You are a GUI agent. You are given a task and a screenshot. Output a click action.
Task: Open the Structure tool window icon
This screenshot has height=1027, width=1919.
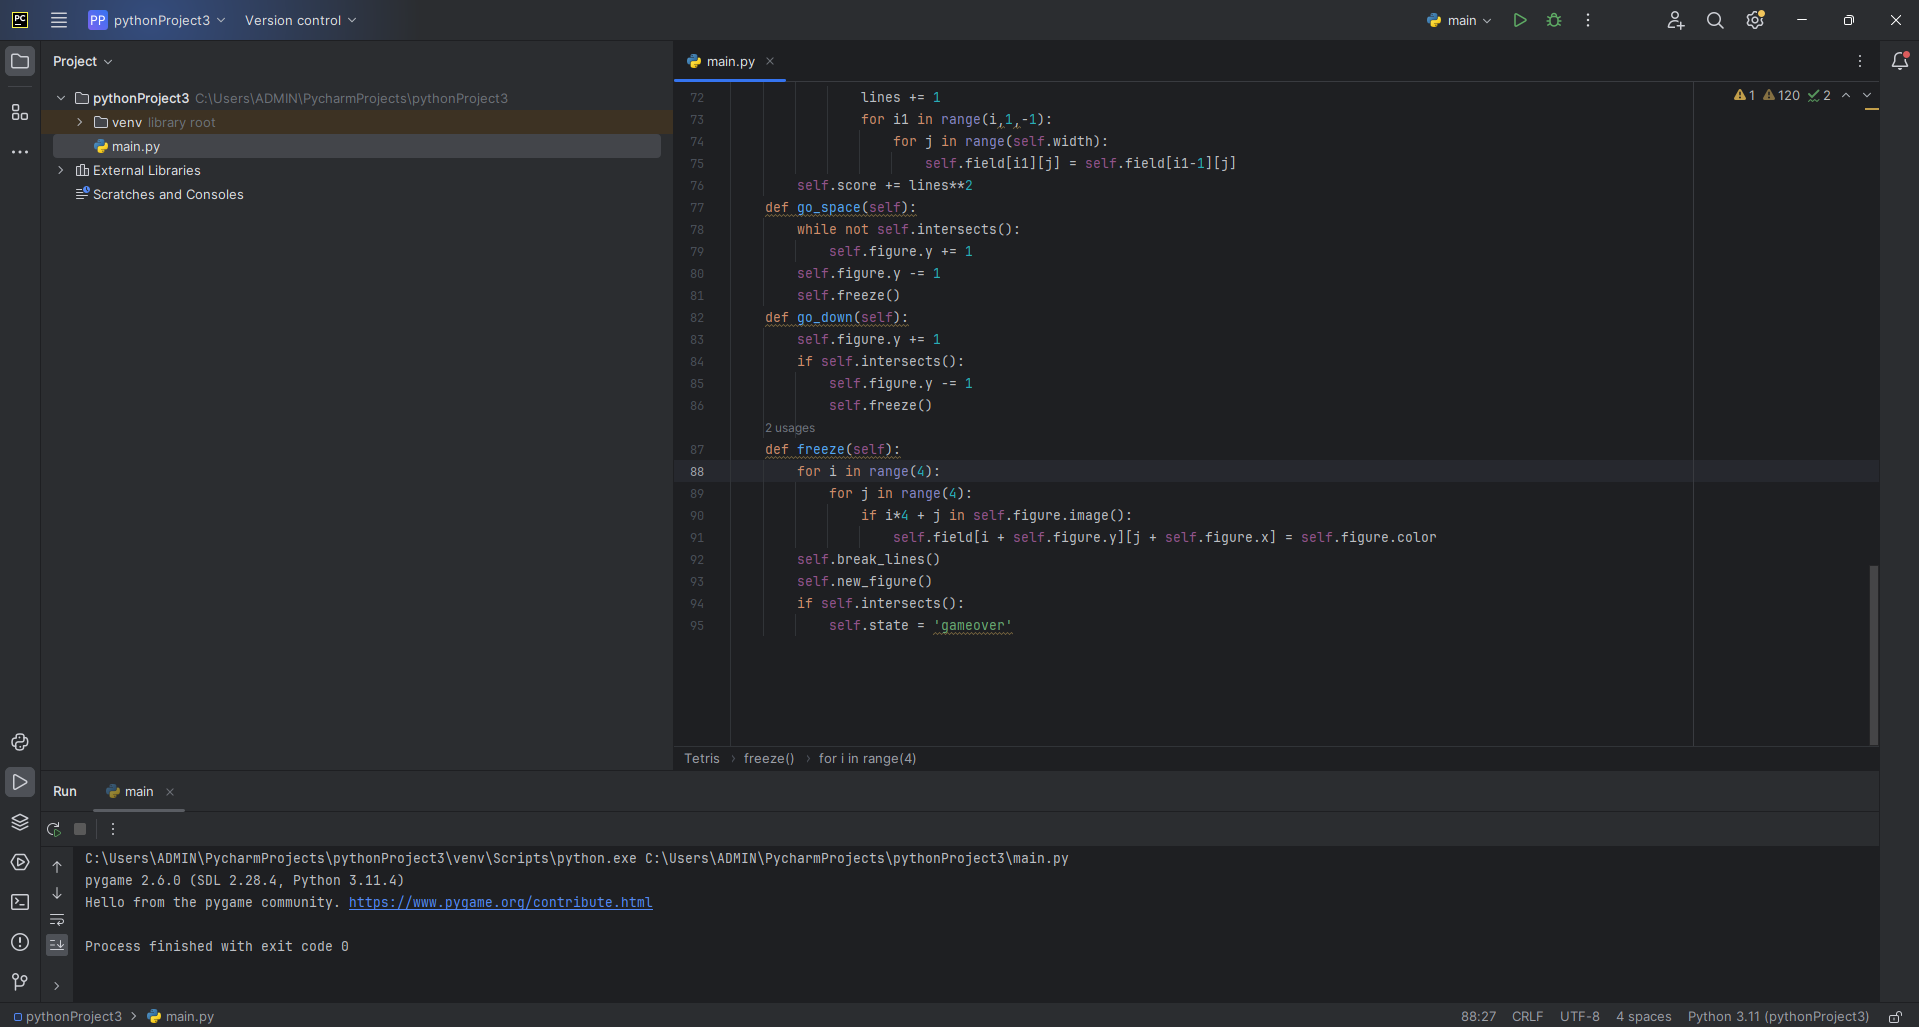(x=20, y=112)
